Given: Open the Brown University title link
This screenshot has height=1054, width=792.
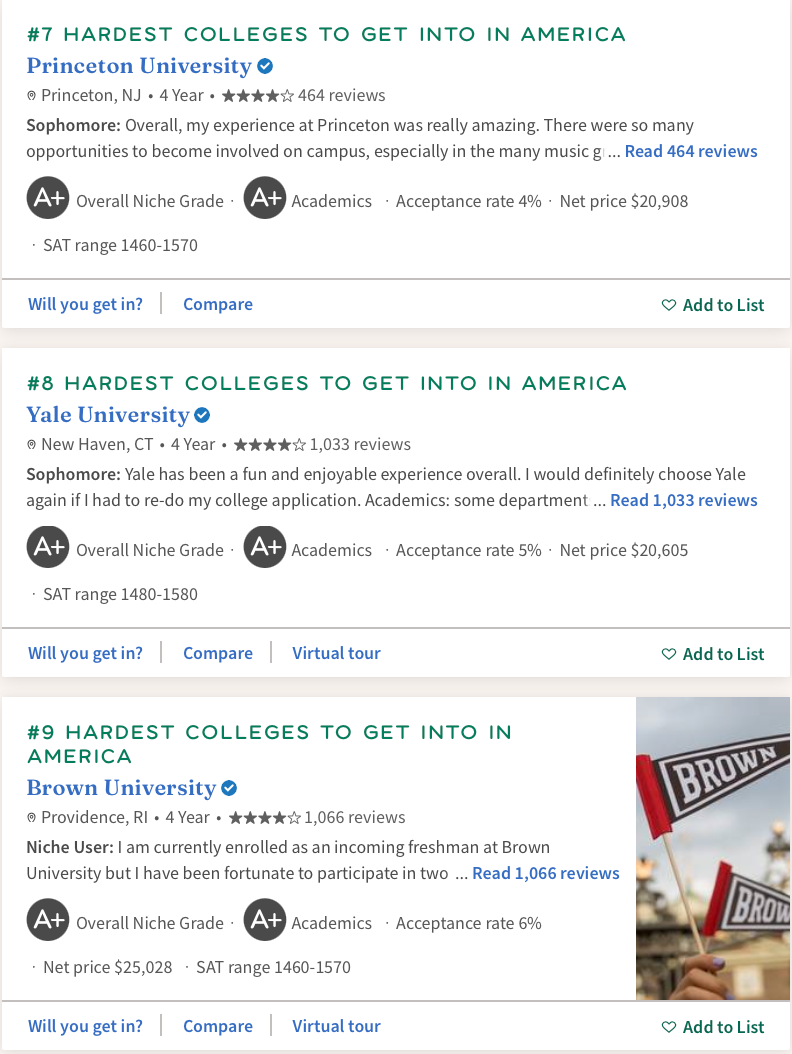Looking at the screenshot, I should click(x=121, y=788).
